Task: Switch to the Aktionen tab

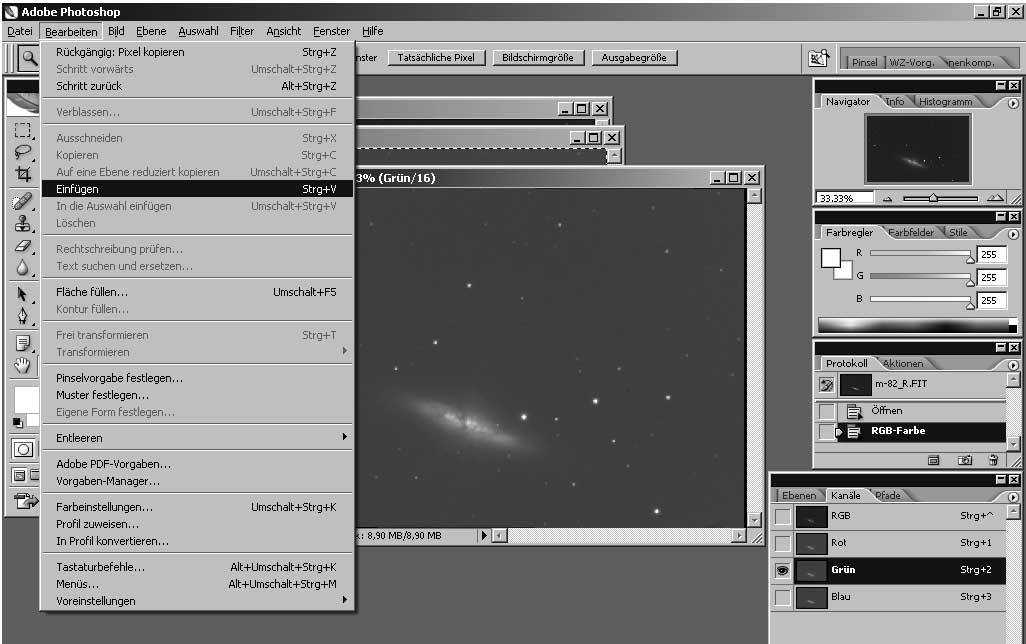Action: [903, 363]
